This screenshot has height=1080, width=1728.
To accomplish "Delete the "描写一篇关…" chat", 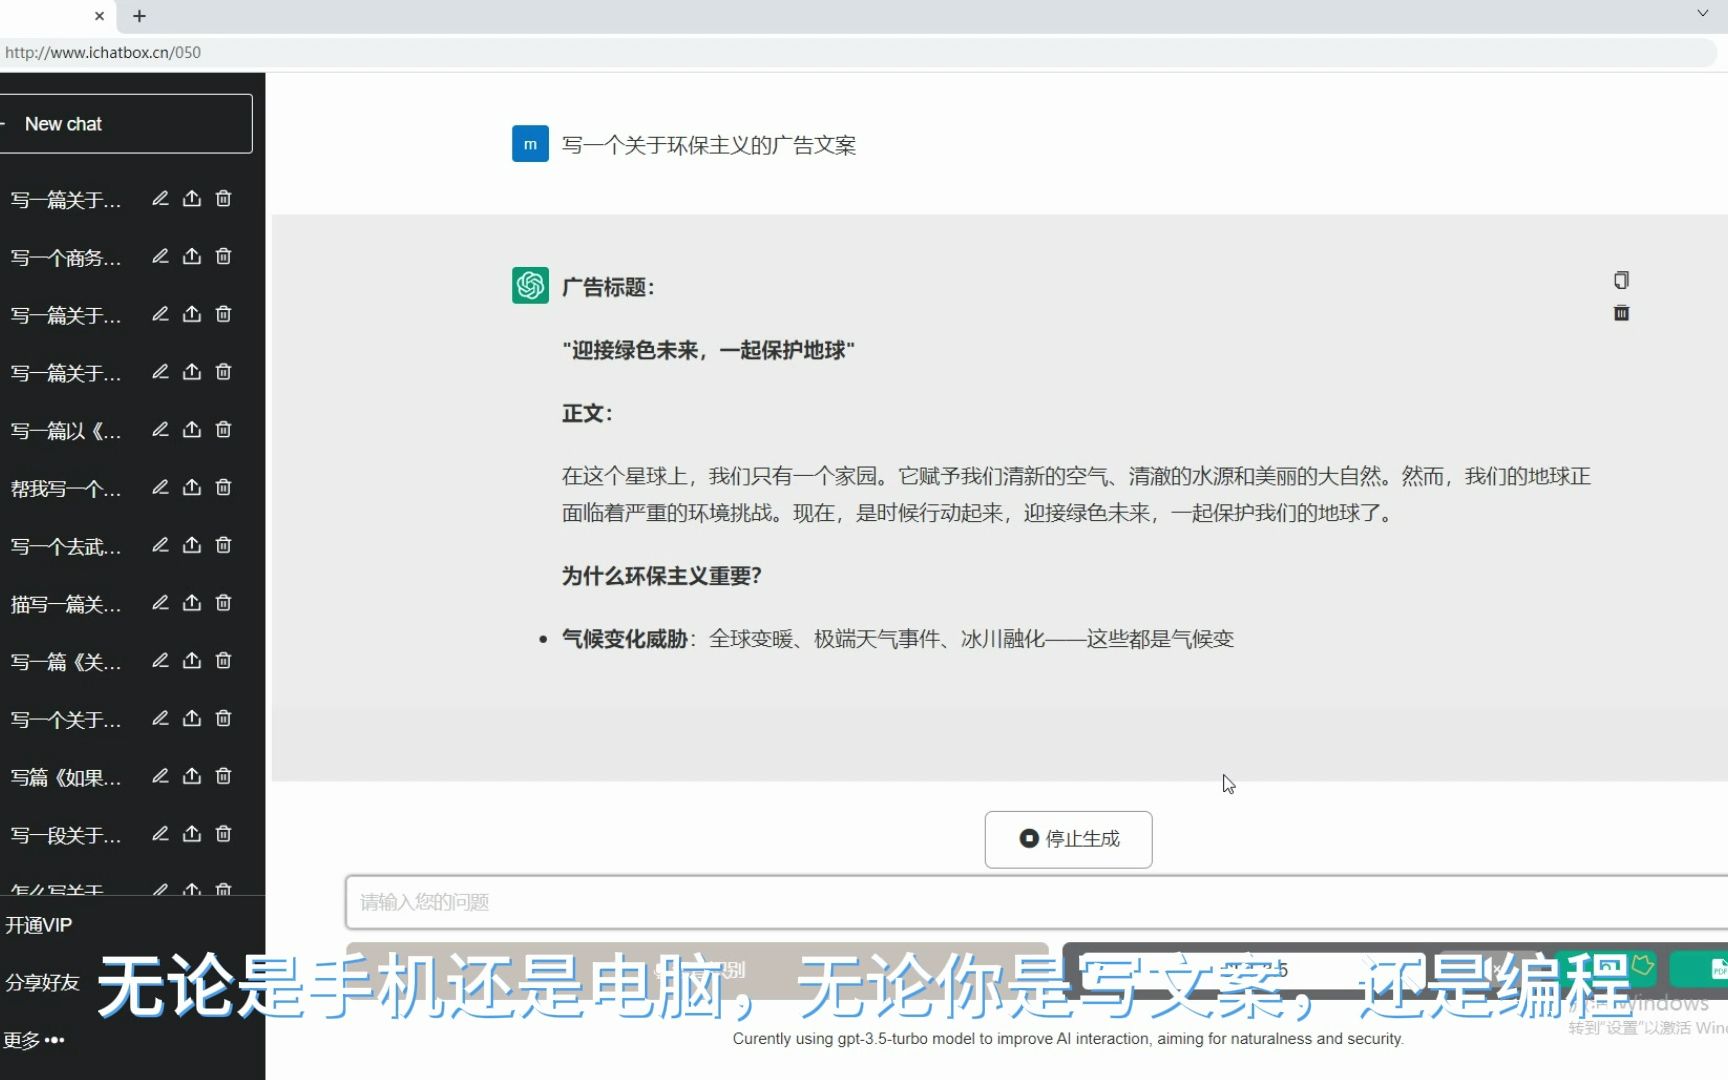I will point(224,603).
